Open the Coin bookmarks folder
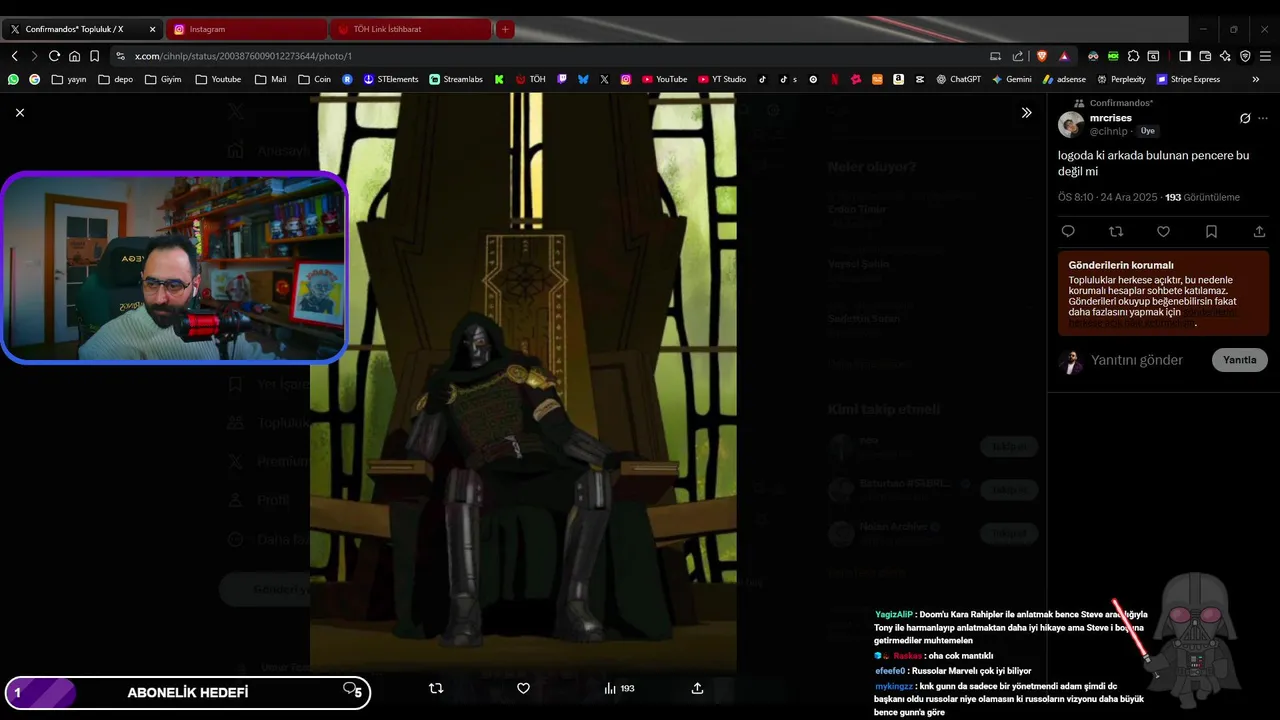Screen dimensions: 1280x720 [x=314, y=79]
